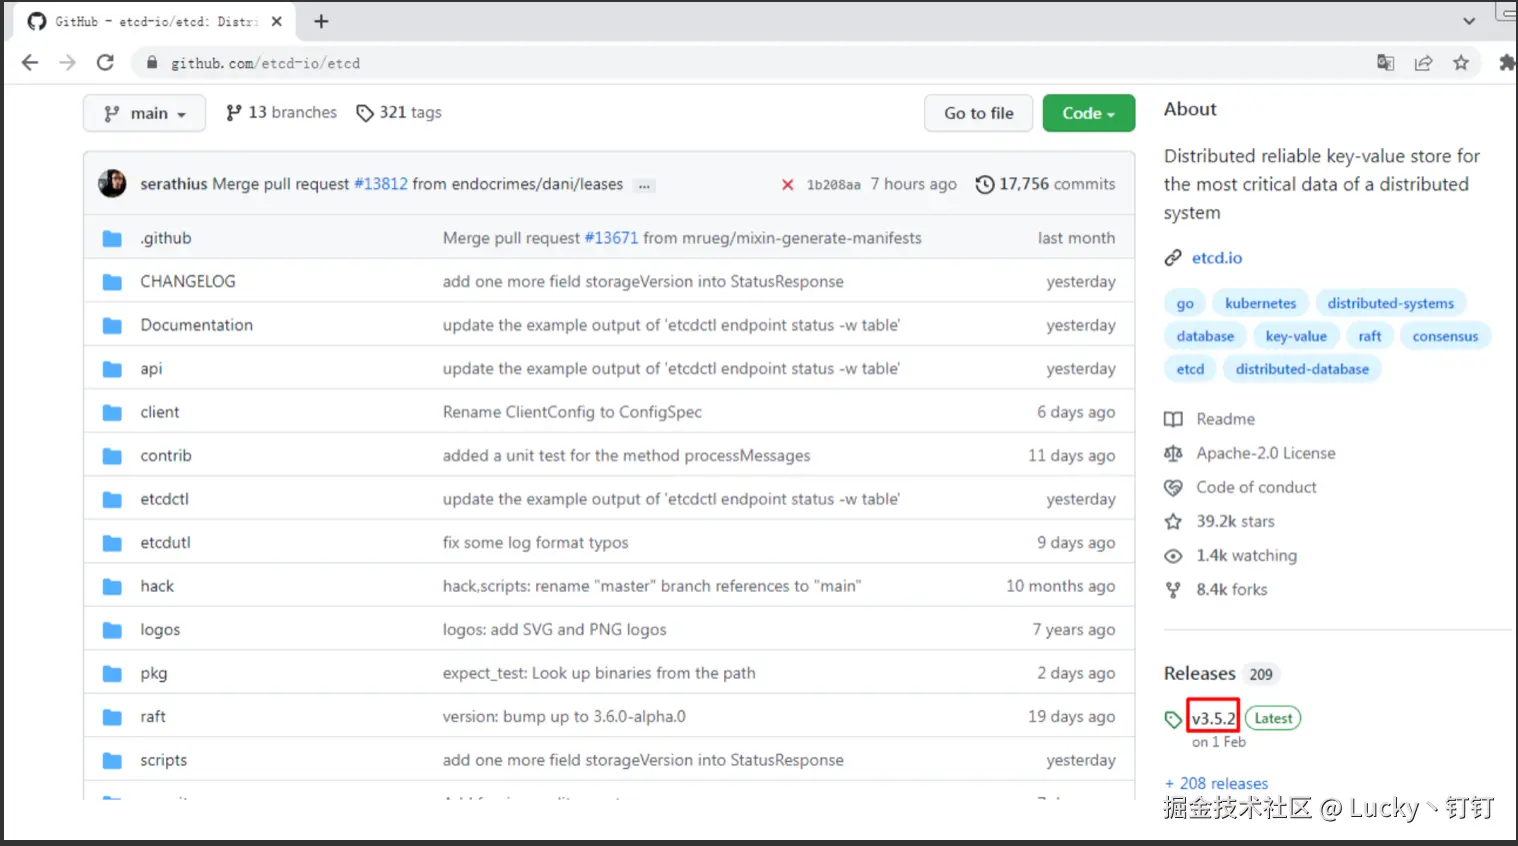Open the etcdctl folder
Image resolution: width=1518 pixels, height=846 pixels.
(x=165, y=499)
